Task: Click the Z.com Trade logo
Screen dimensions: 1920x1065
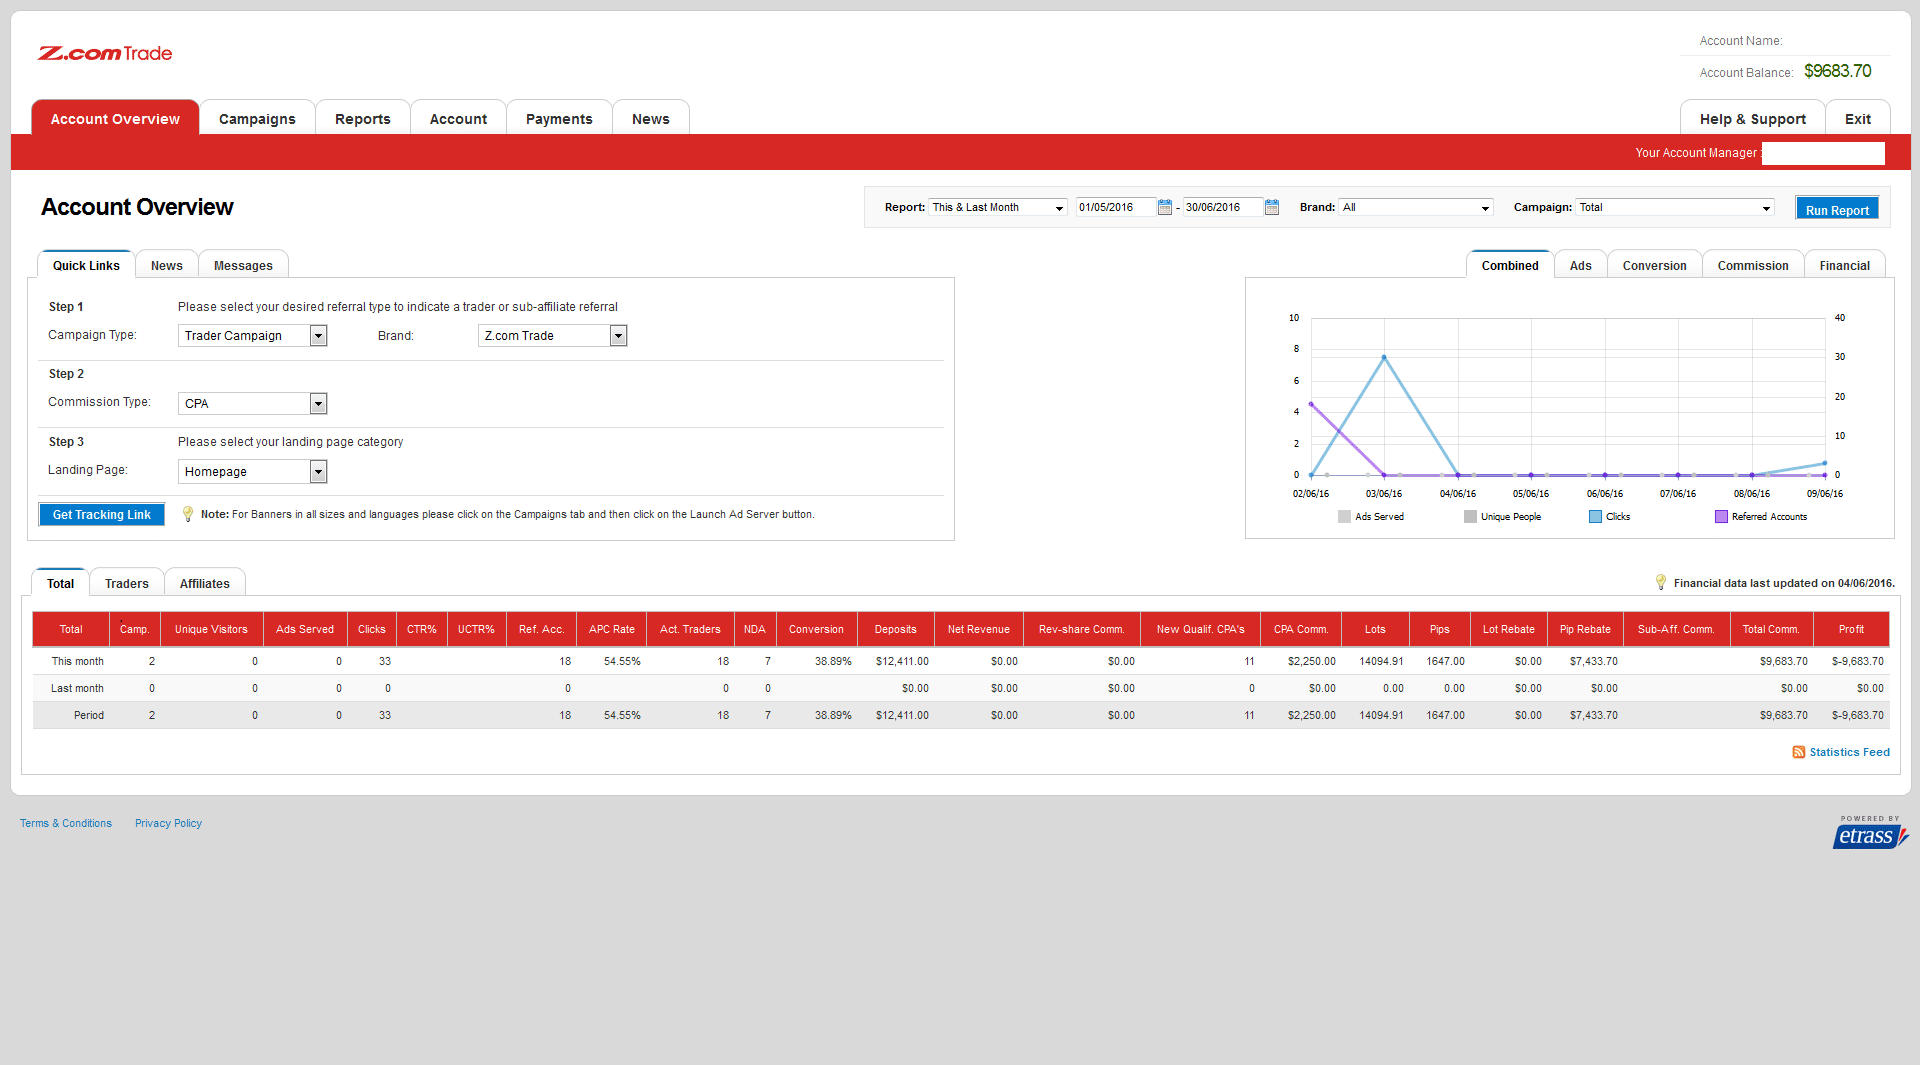Action: (105, 53)
